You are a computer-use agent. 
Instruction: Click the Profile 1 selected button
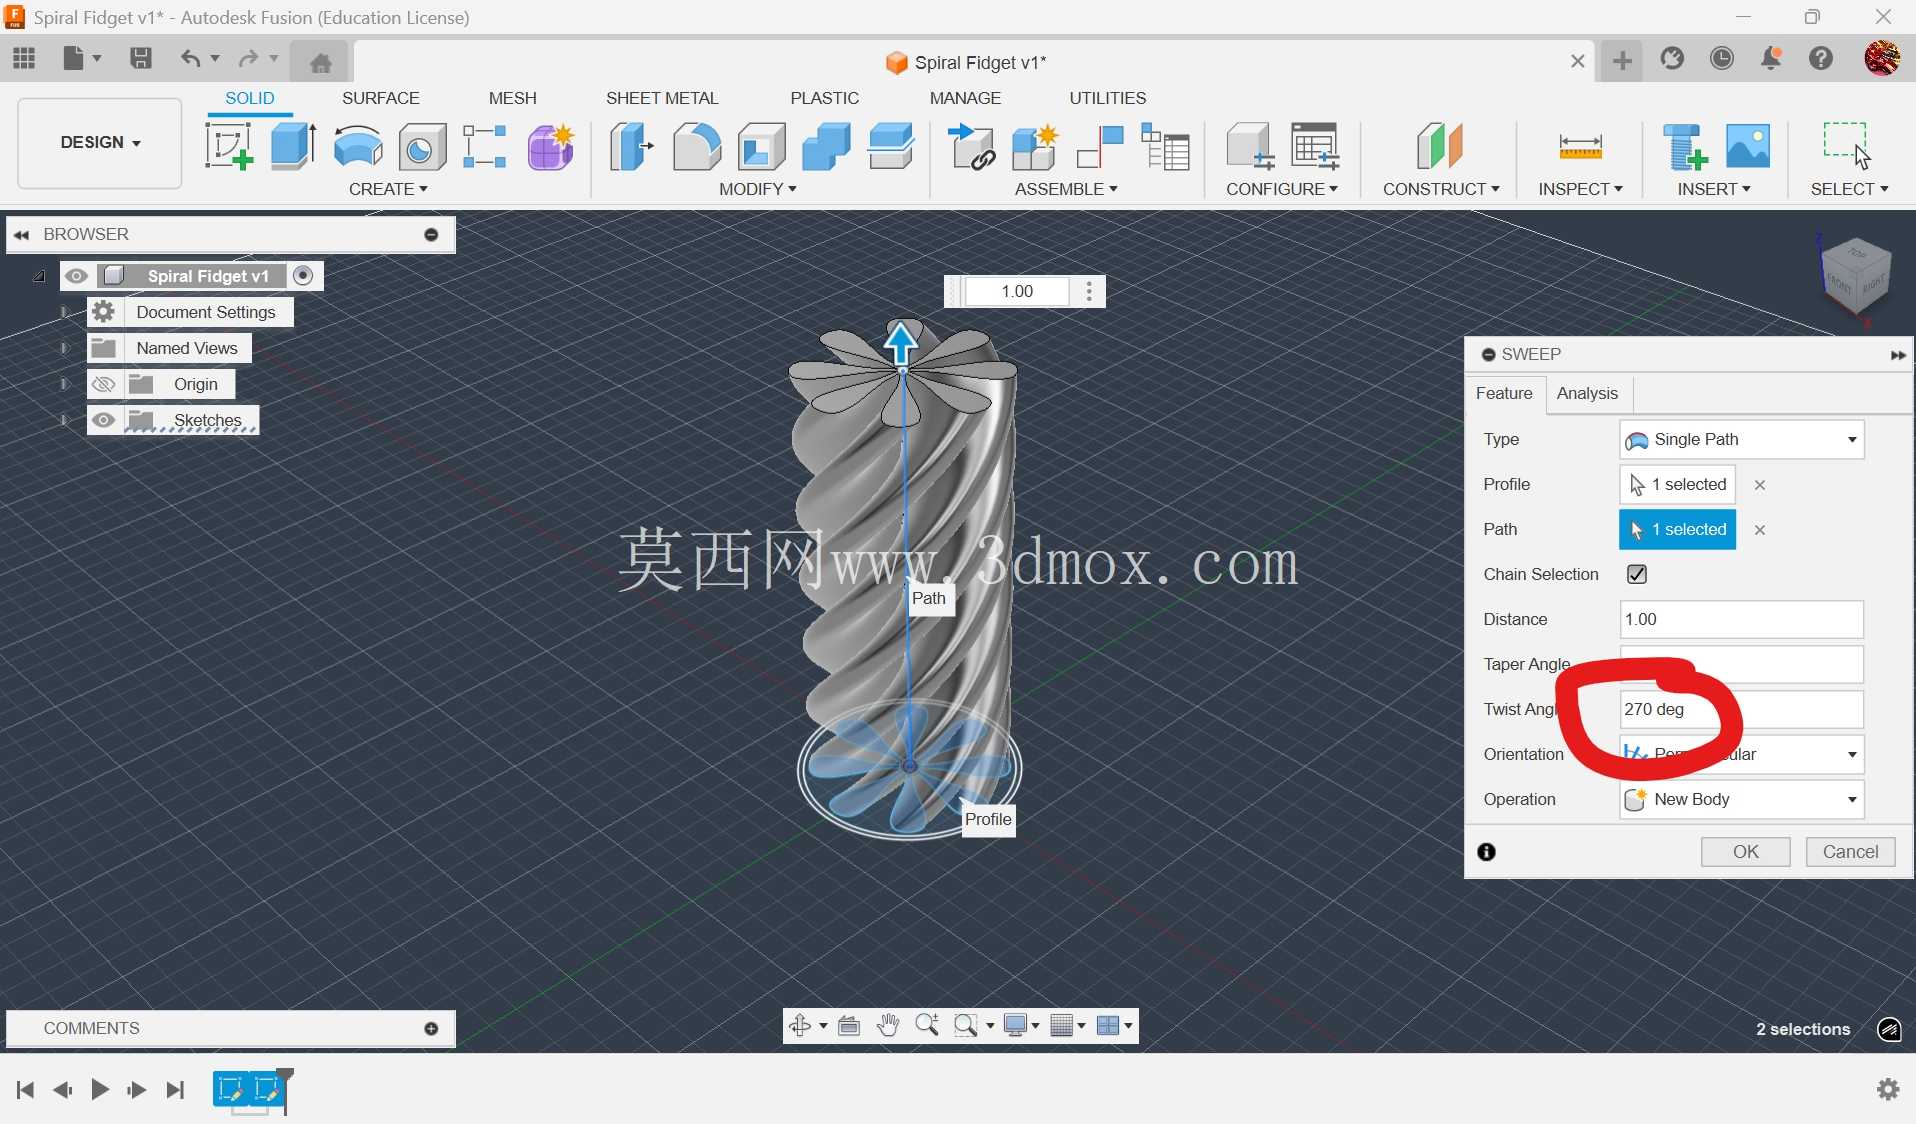[x=1677, y=484]
